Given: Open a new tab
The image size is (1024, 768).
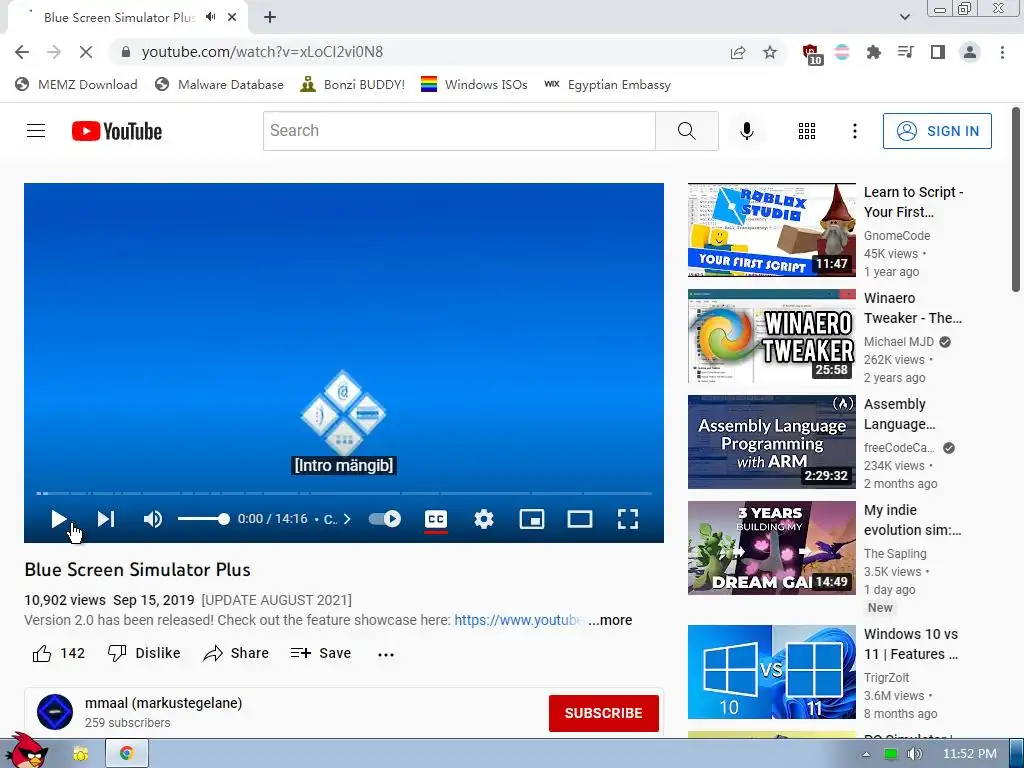Looking at the screenshot, I should (x=270, y=17).
